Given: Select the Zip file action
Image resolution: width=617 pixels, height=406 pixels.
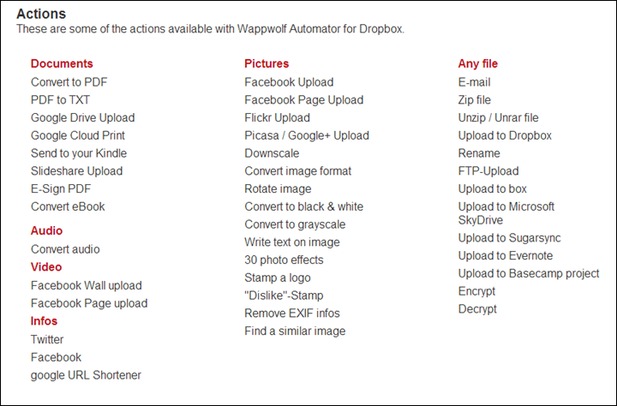Looking at the screenshot, I should point(474,100).
